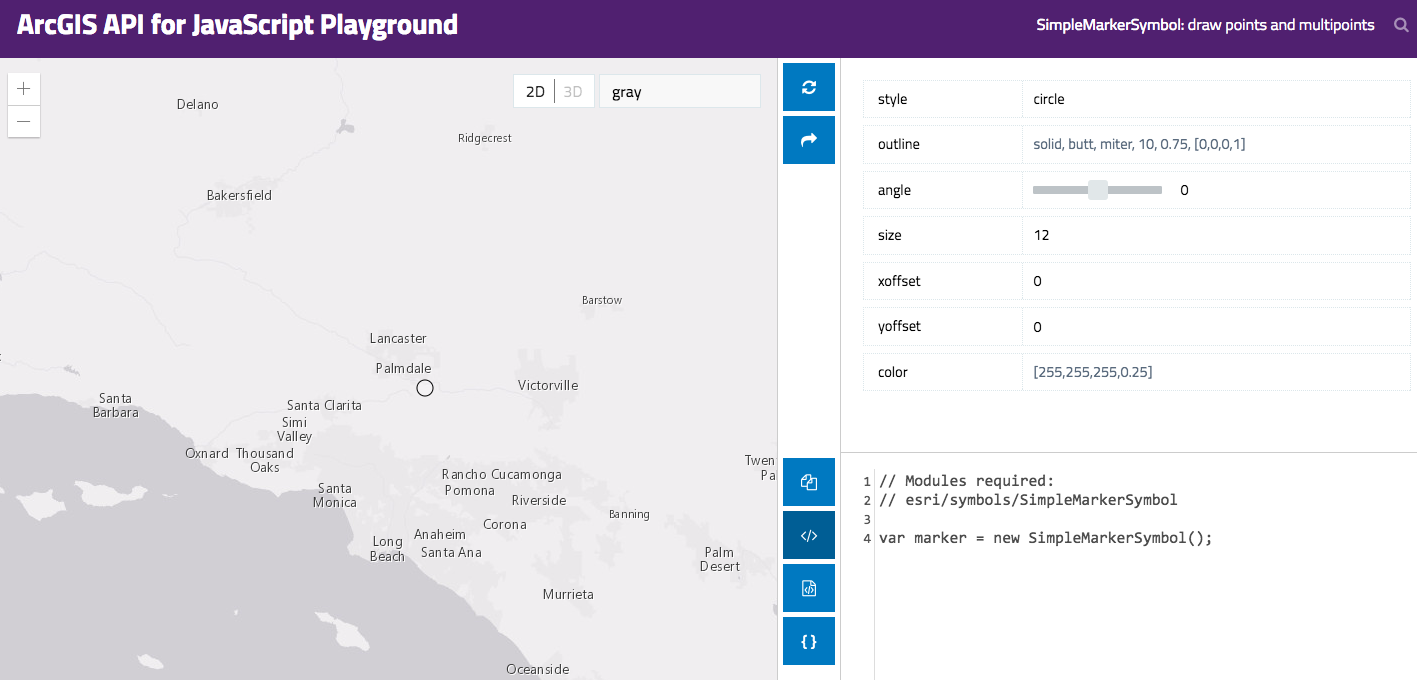Viewport: 1417px width, 680px height.
Task: Click the ArcGIS API for JavaScript Playground title
Action: [237, 25]
